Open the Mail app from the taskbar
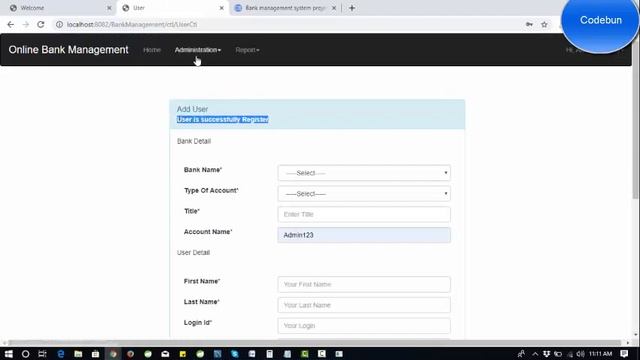640x360 pixels. (x=165, y=354)
